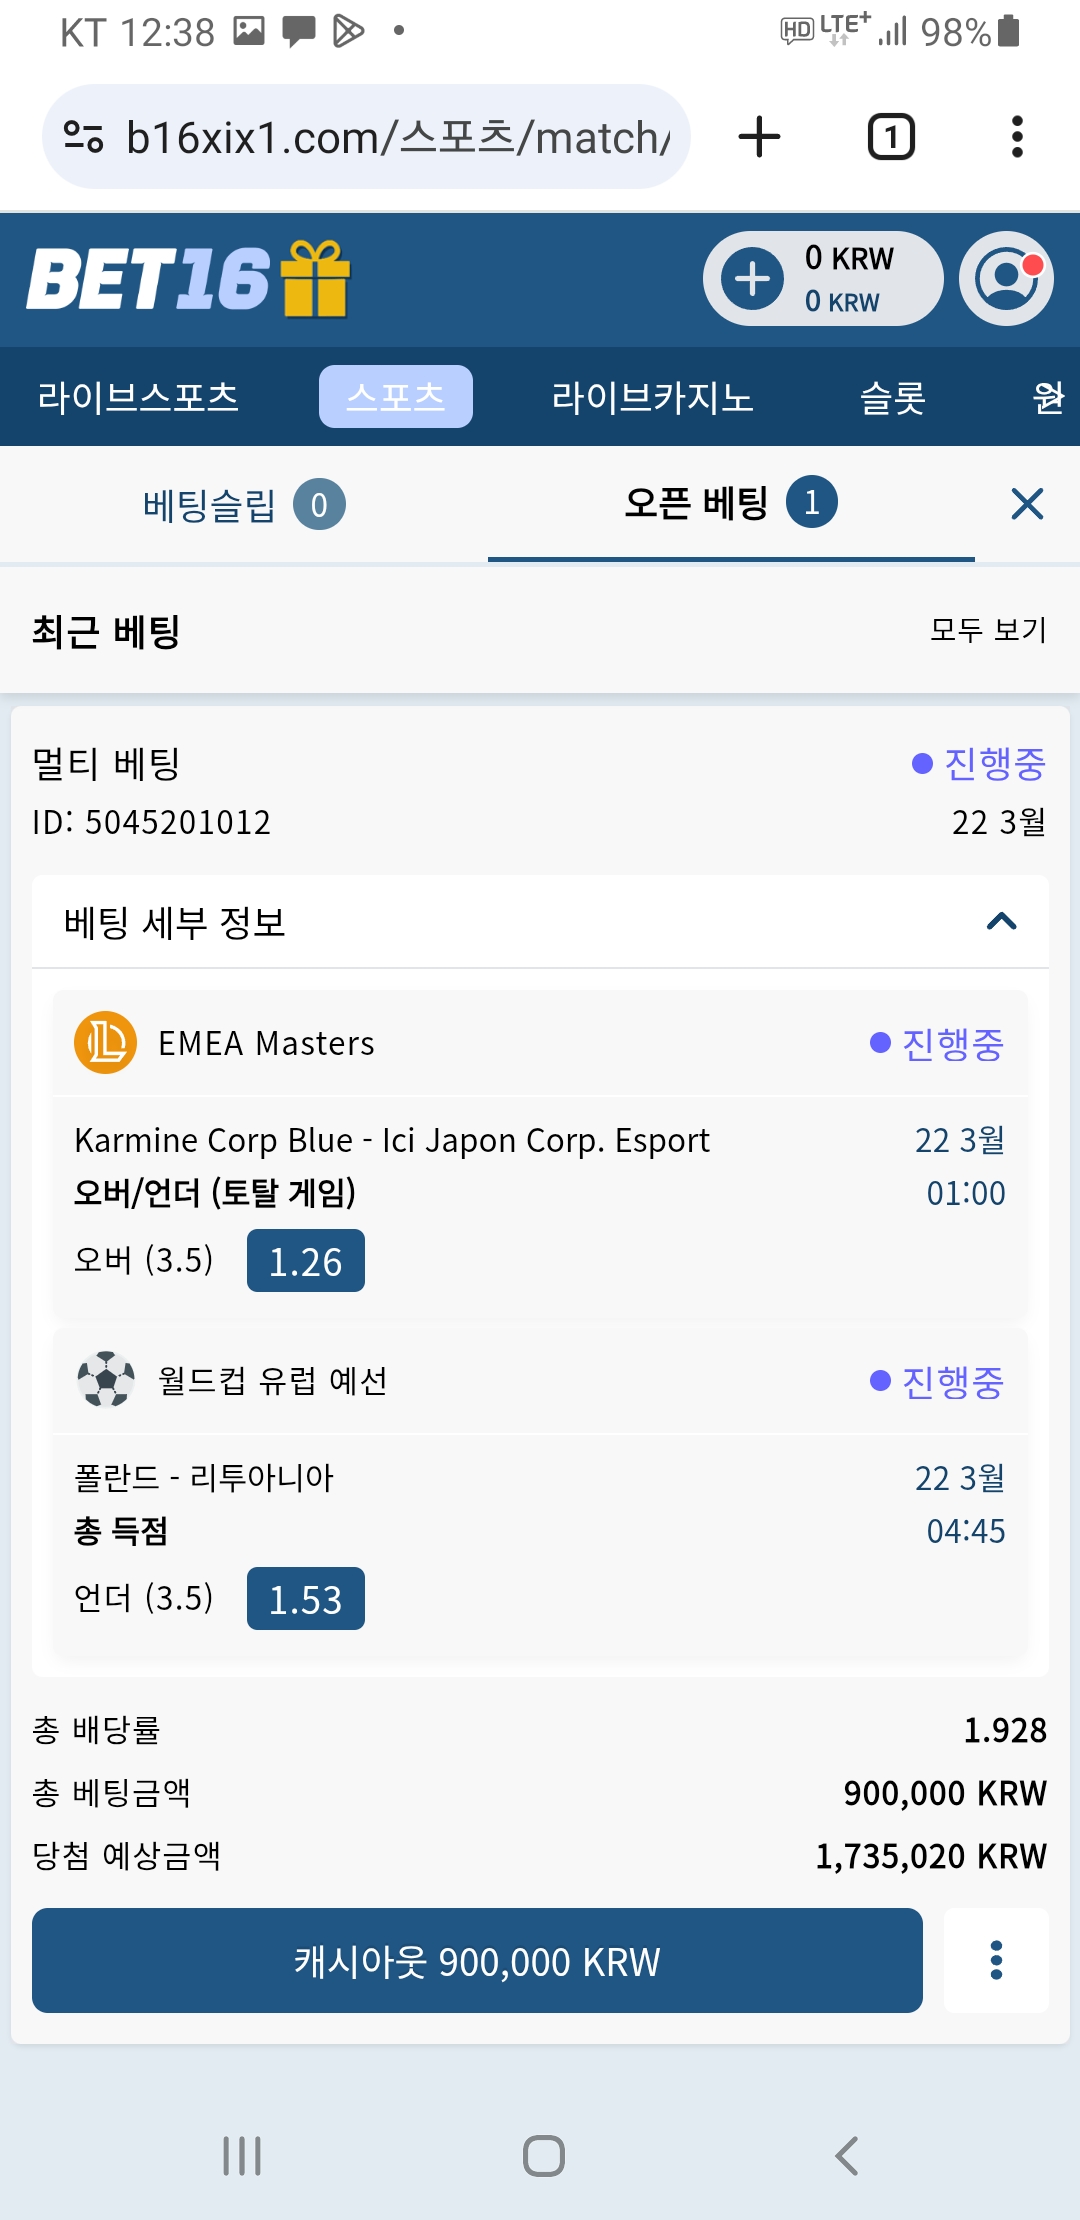Open the 라이브카지노 menu item

click(x=652, y=397)
